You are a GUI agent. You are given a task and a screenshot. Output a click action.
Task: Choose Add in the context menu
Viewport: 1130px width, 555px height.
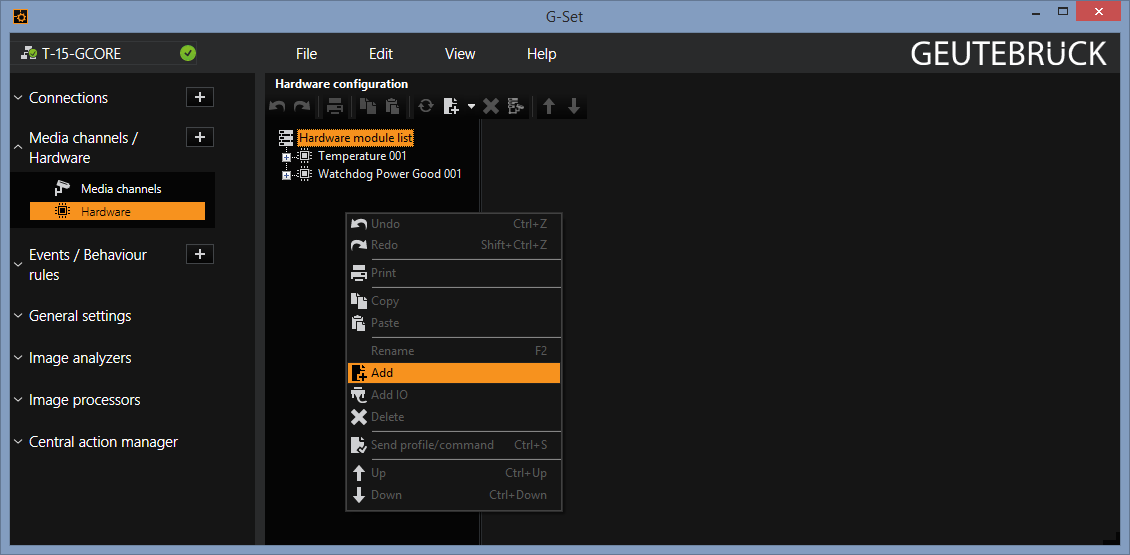pos(454,373)
